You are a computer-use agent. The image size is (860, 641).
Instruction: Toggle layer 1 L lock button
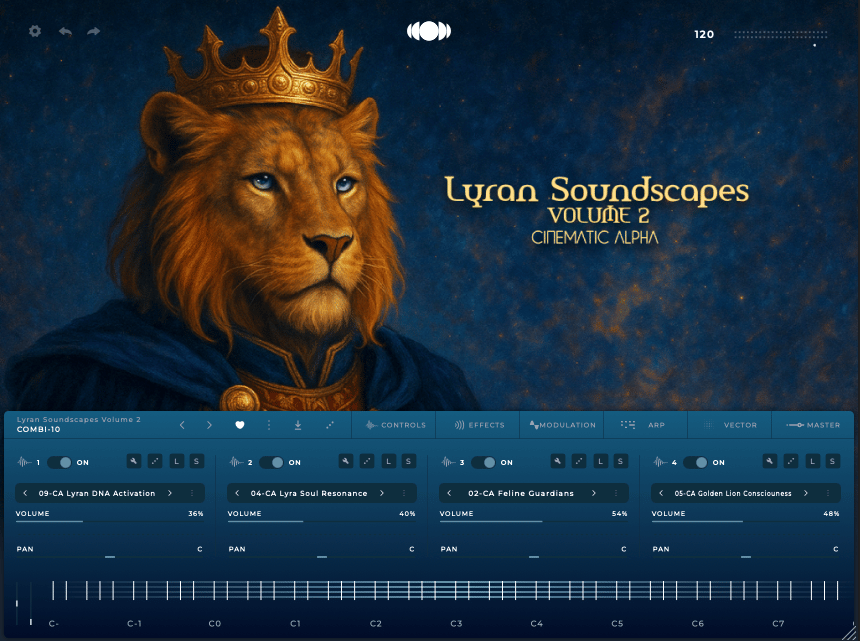(177, 461)
